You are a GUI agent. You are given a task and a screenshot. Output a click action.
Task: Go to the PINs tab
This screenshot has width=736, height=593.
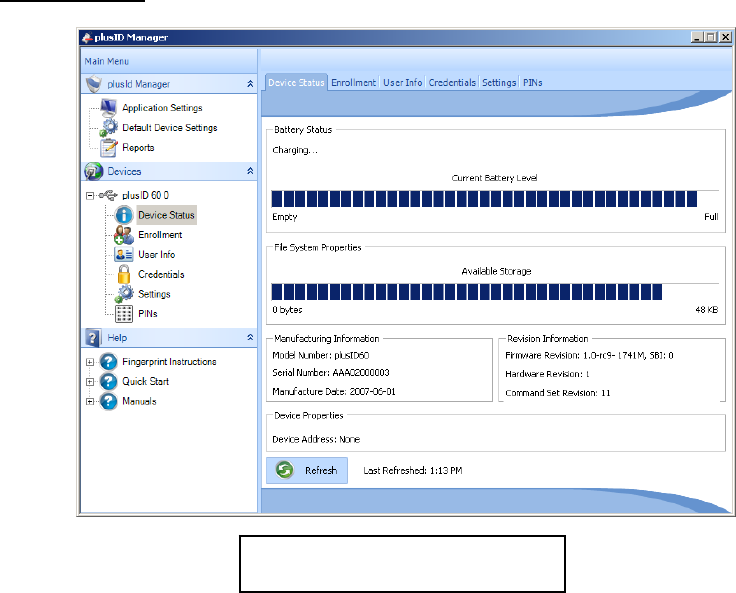pos(533,83)
